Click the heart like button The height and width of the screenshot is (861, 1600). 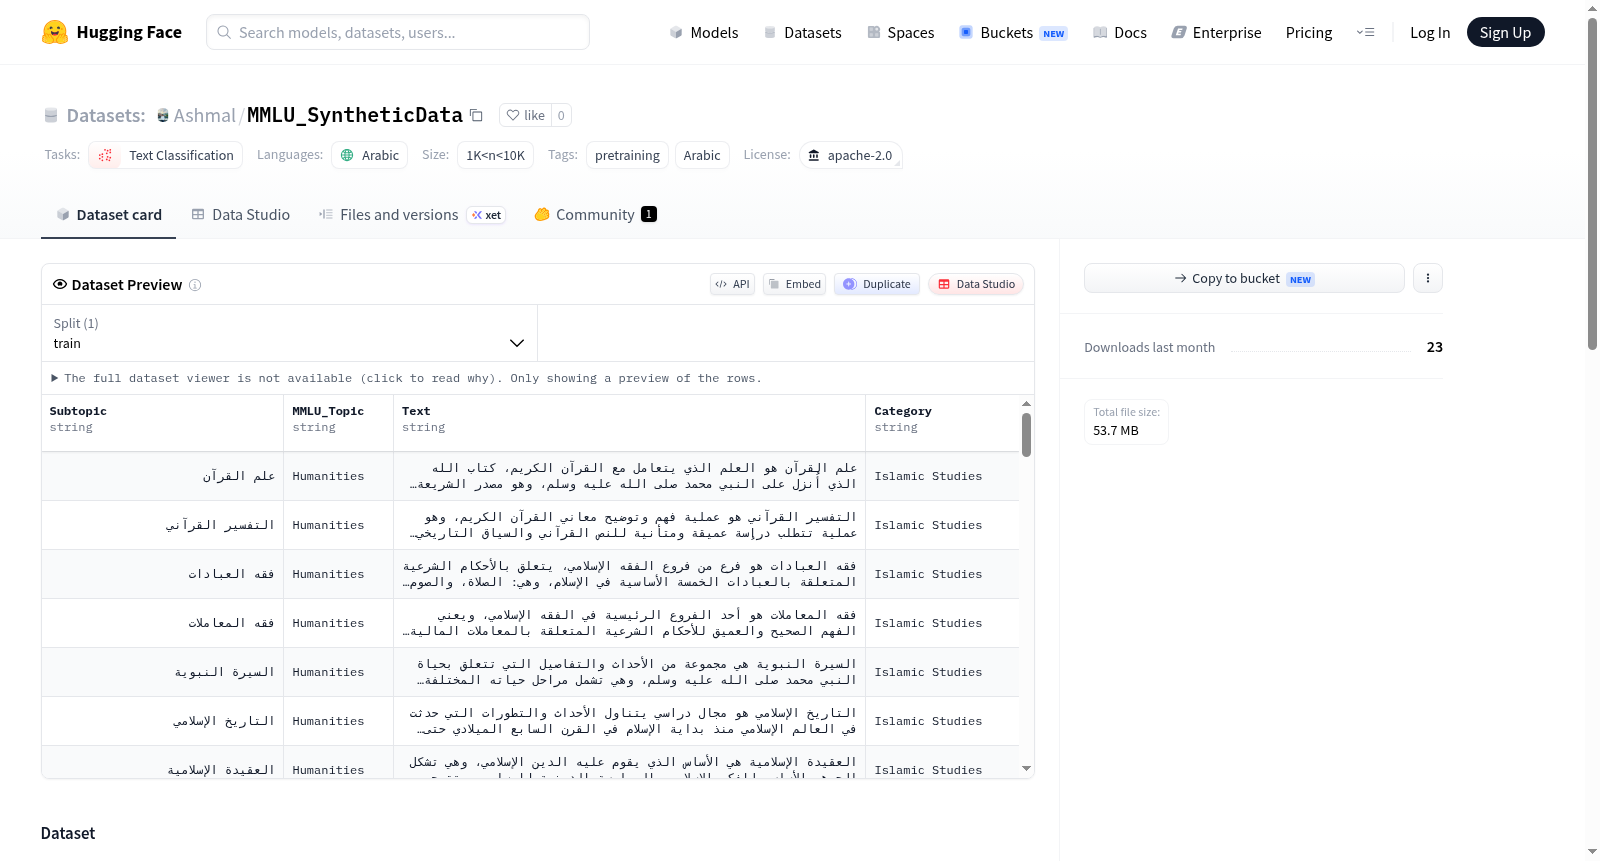tap(525, 115)
